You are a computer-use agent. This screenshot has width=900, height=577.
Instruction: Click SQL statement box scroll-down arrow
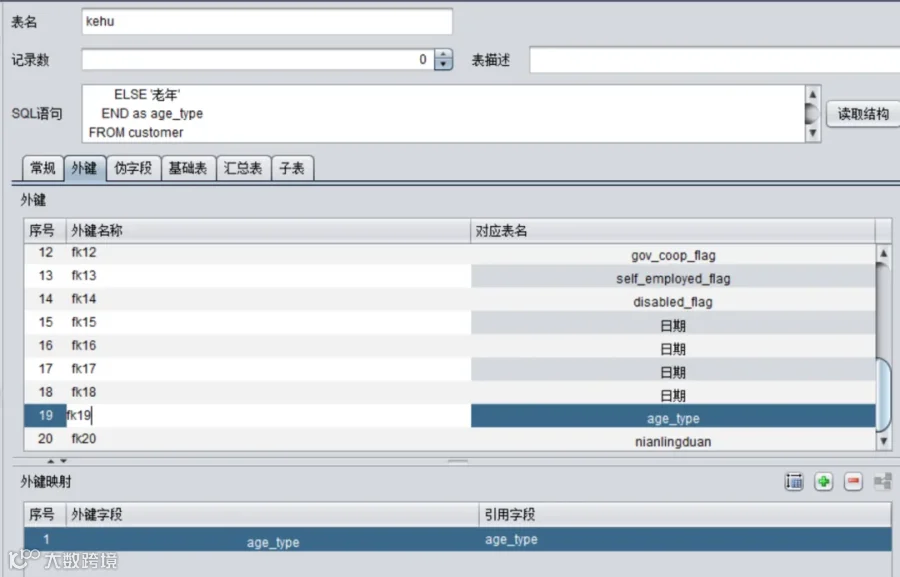812,133
